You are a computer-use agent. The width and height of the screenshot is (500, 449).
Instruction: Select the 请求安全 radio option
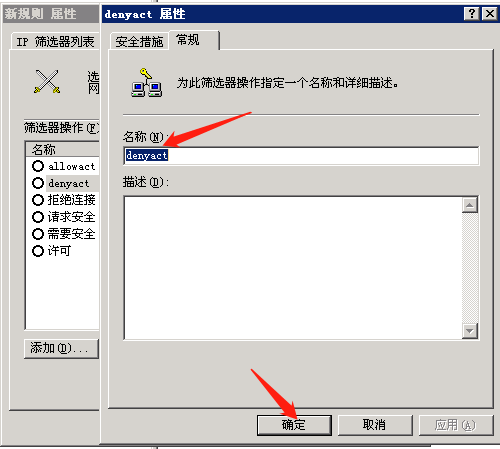(38, 217)
